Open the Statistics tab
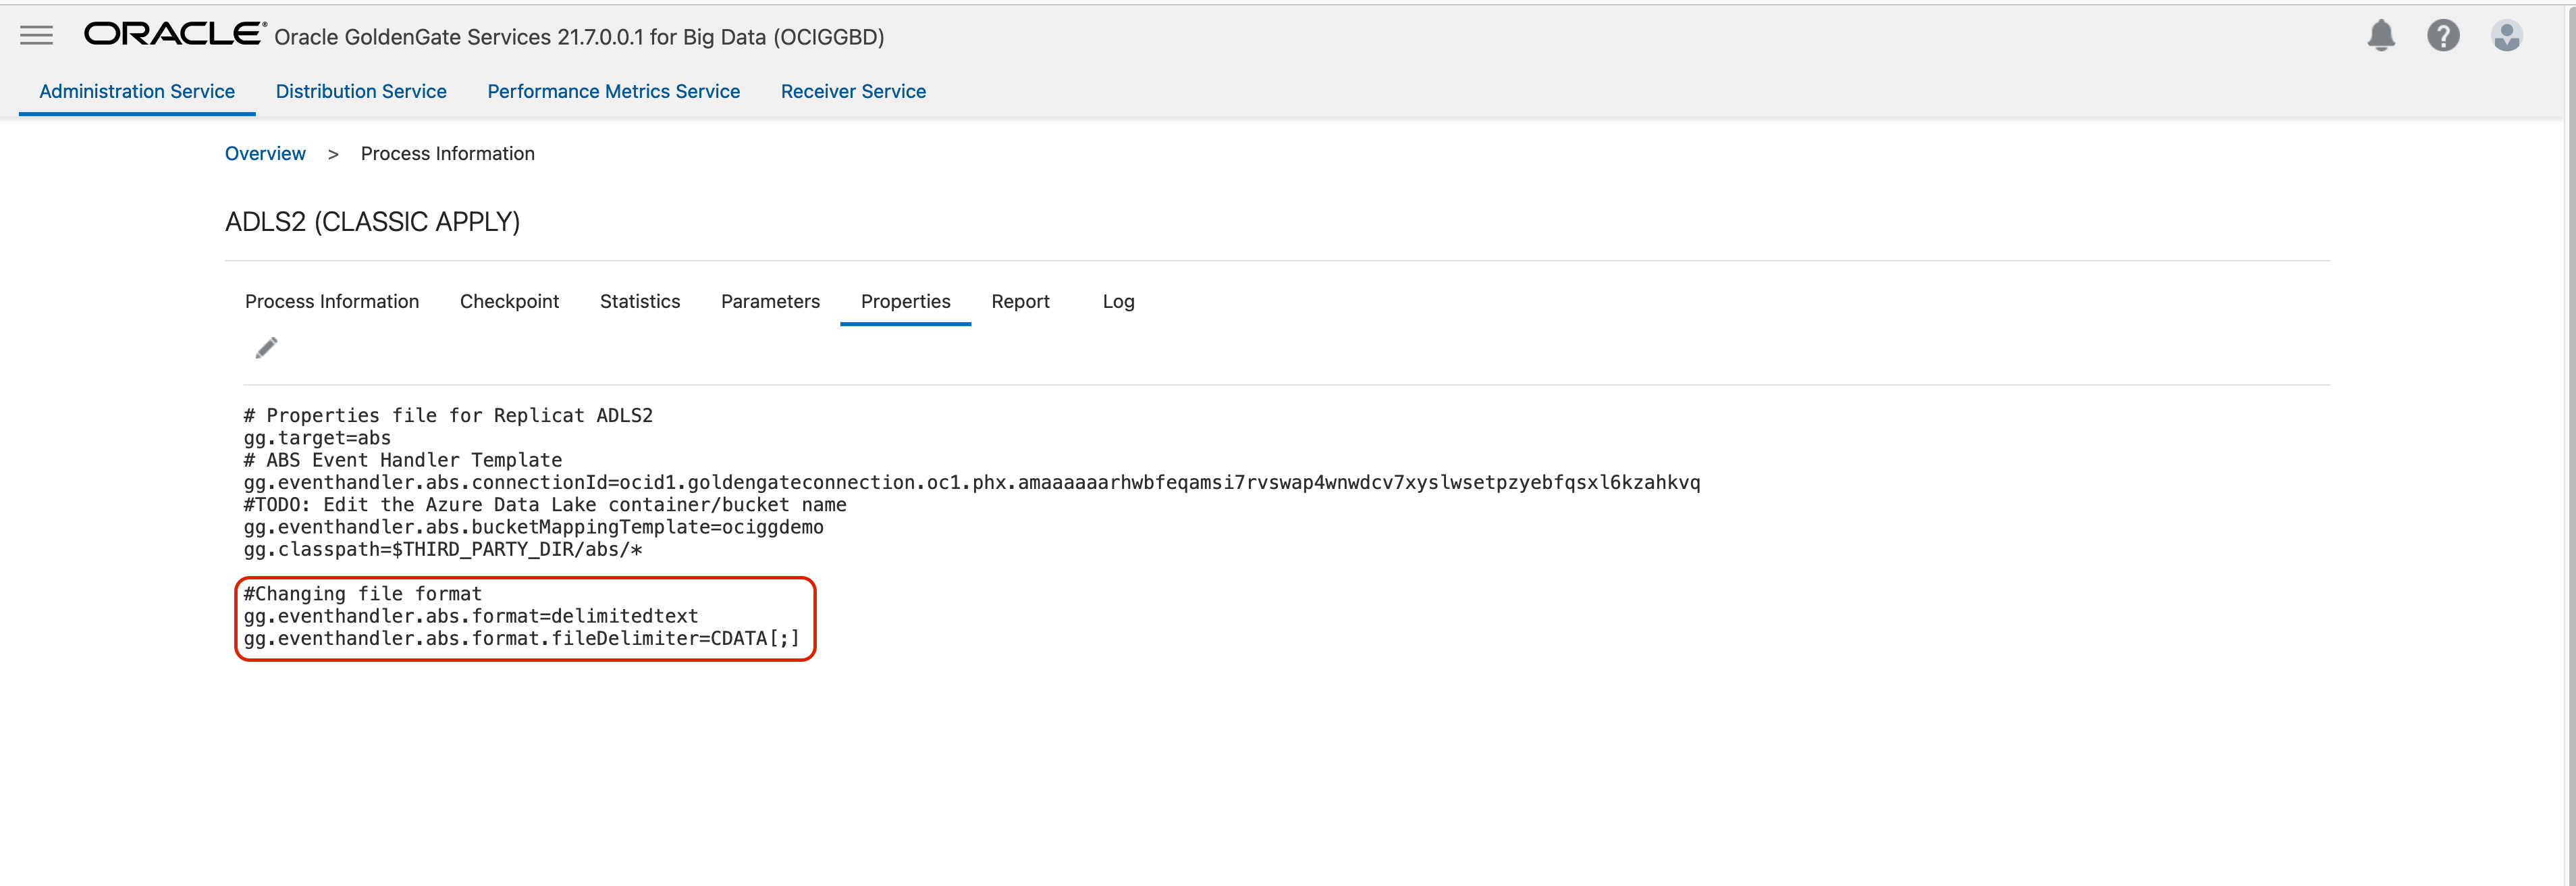 (x=640, y=301)
